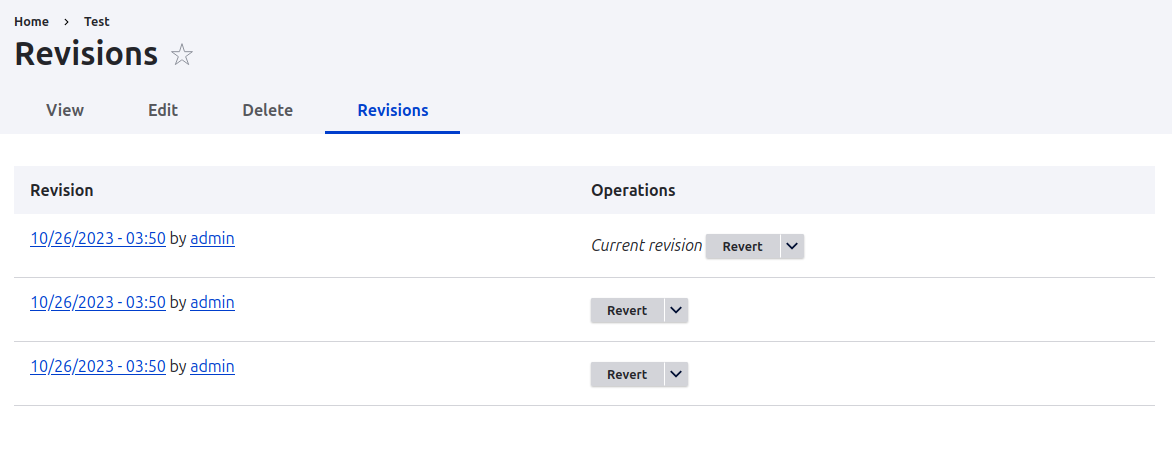Click admin link in first revision row

[212, 238]
